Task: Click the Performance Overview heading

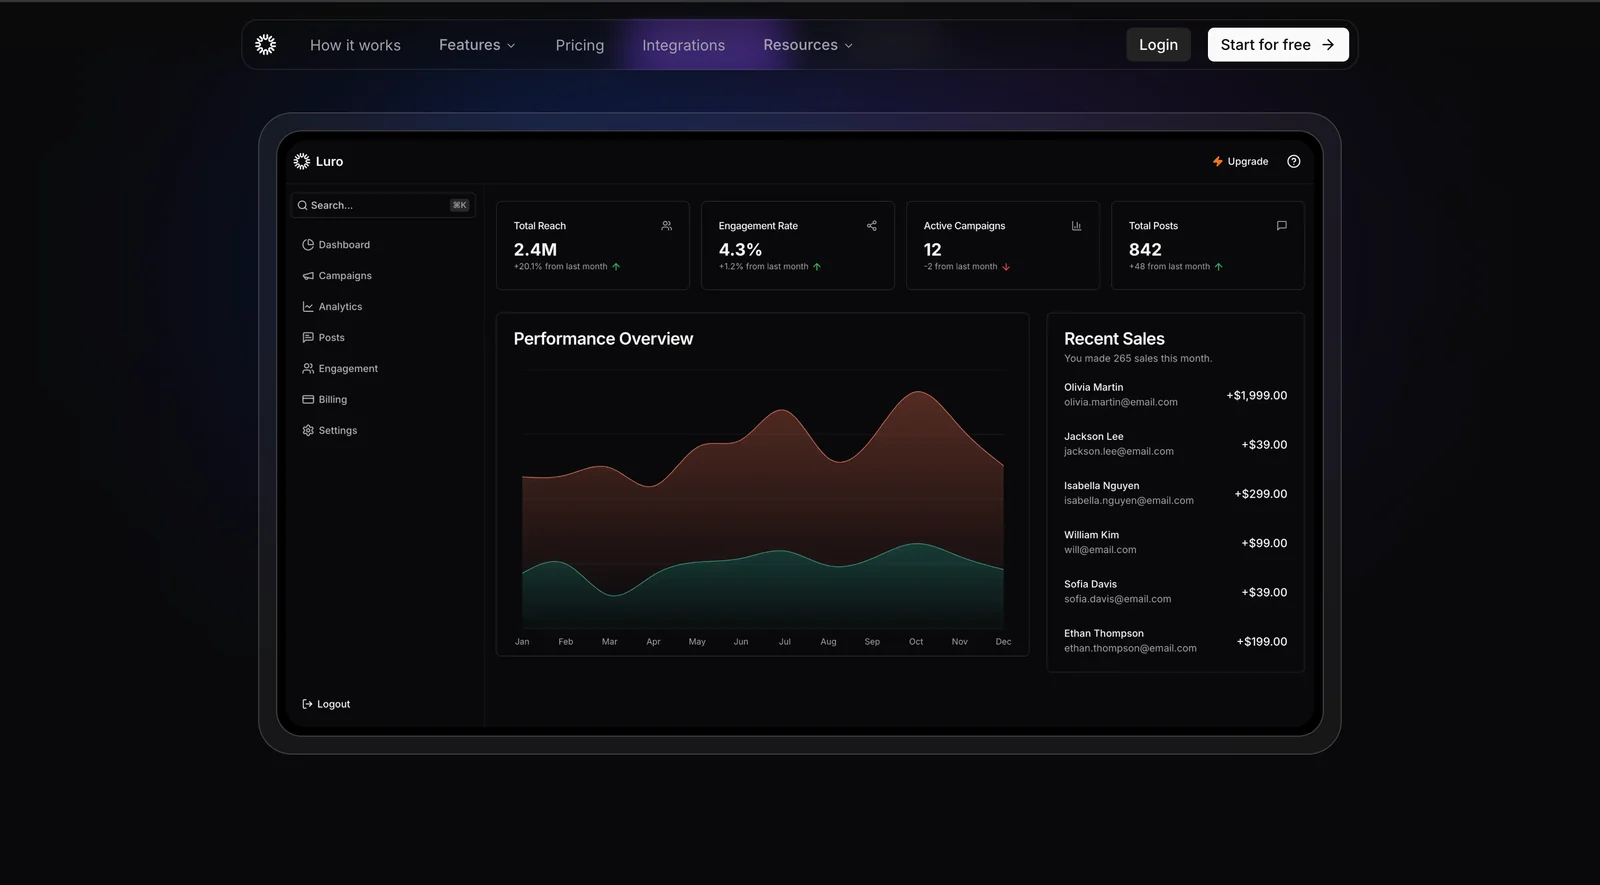Action: (603, 339)
